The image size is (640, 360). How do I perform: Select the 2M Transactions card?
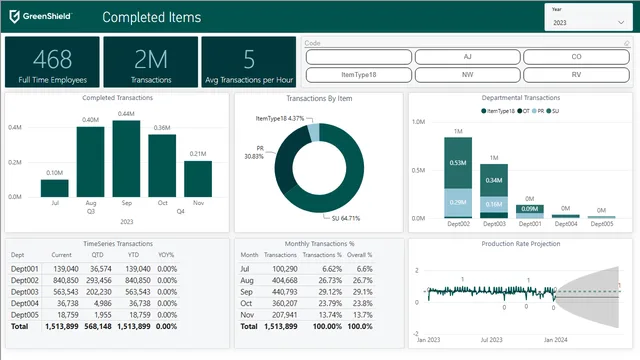pos(151,62)
